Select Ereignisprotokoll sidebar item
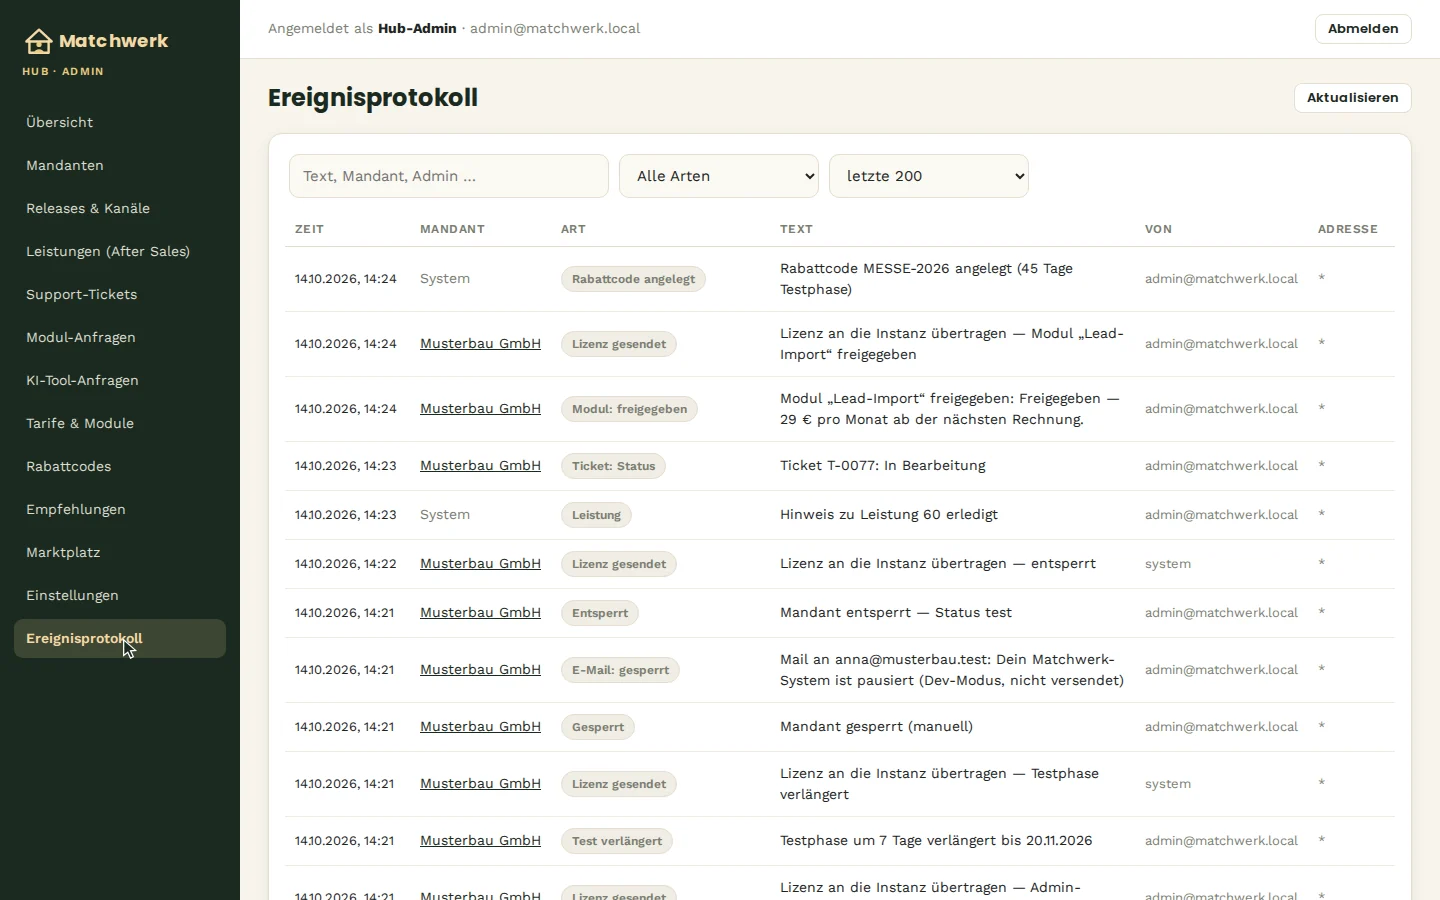Viewport: 1440px width, 900px height. click(x=120, y=638)
